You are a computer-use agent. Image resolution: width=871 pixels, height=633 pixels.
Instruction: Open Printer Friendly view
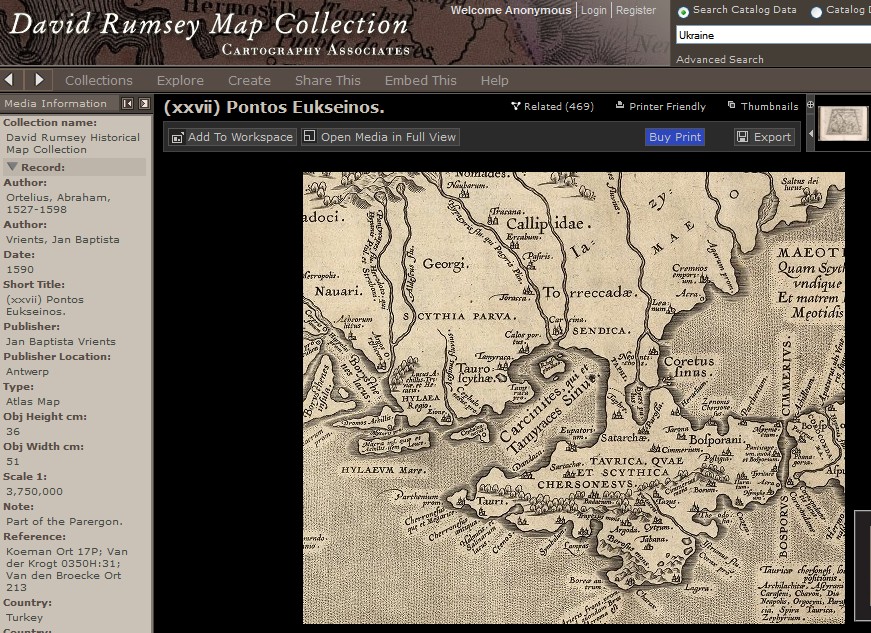point(660,106)
